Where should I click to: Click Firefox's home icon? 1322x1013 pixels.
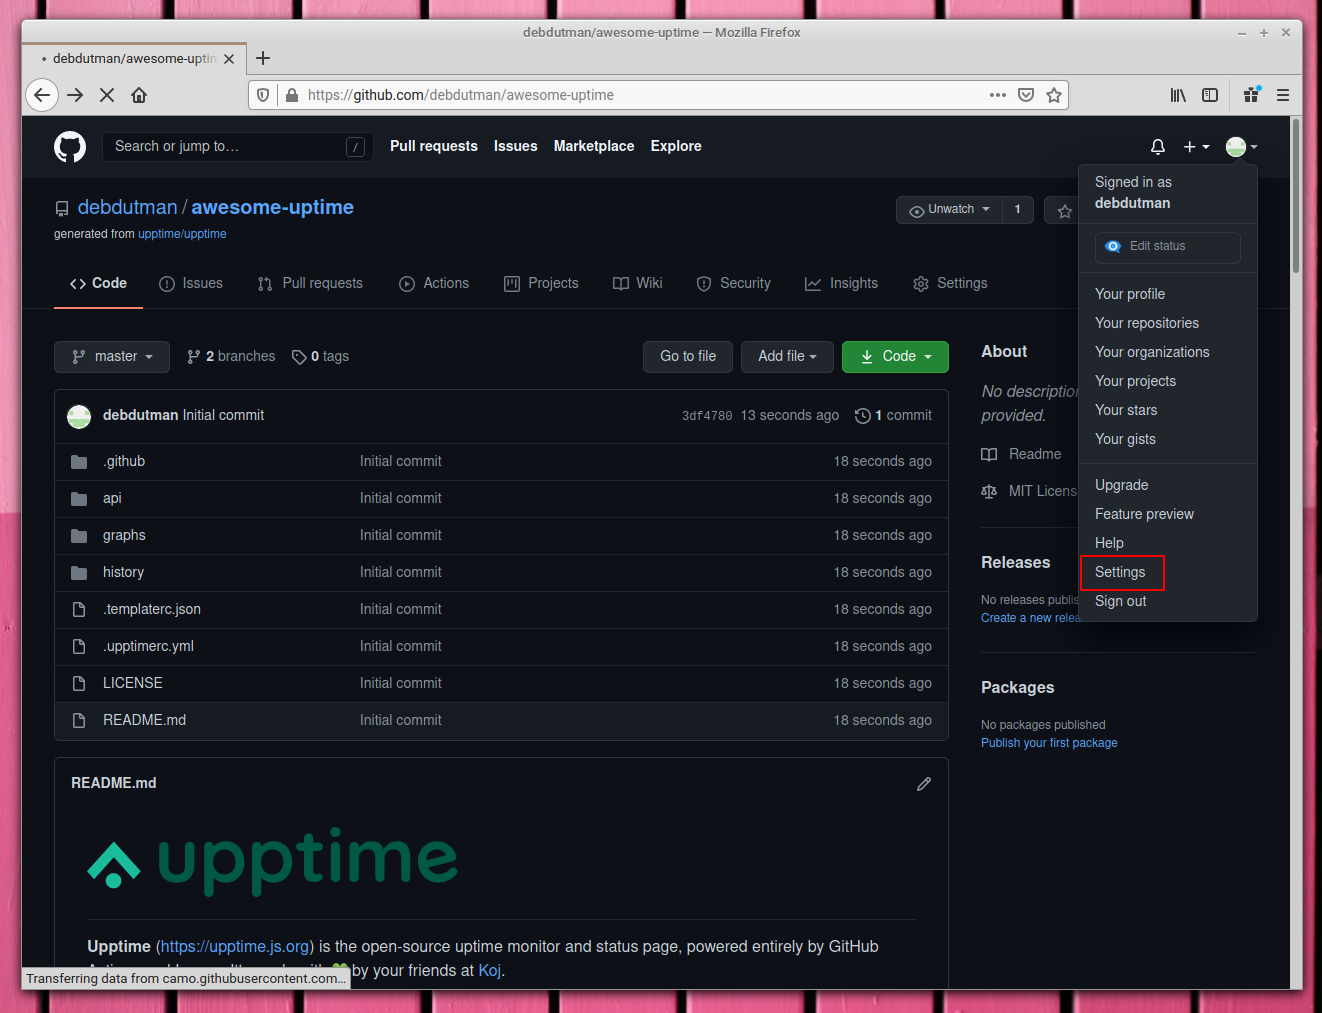coord(139,95)
